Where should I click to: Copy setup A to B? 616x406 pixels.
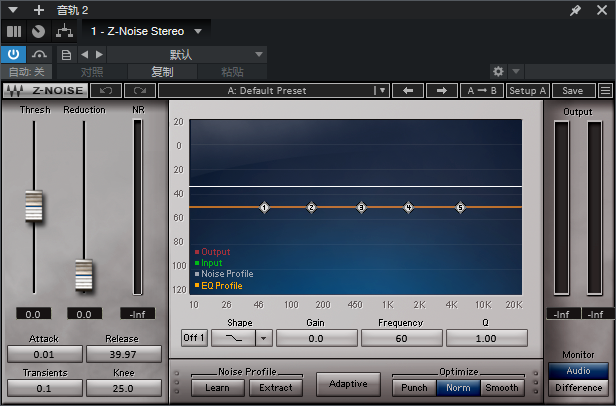pyautogui.click(x=482, y=91)
